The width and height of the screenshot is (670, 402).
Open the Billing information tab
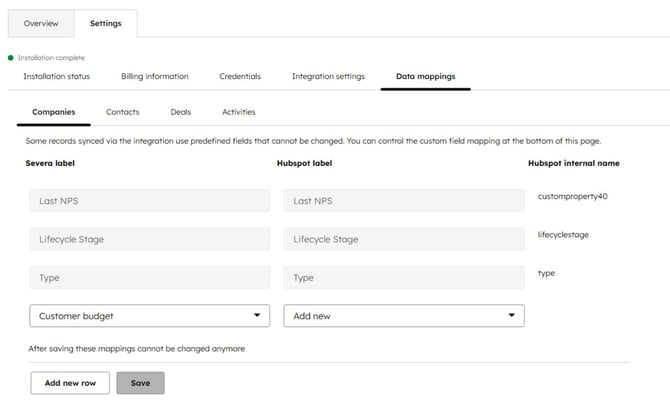(154, 76)
